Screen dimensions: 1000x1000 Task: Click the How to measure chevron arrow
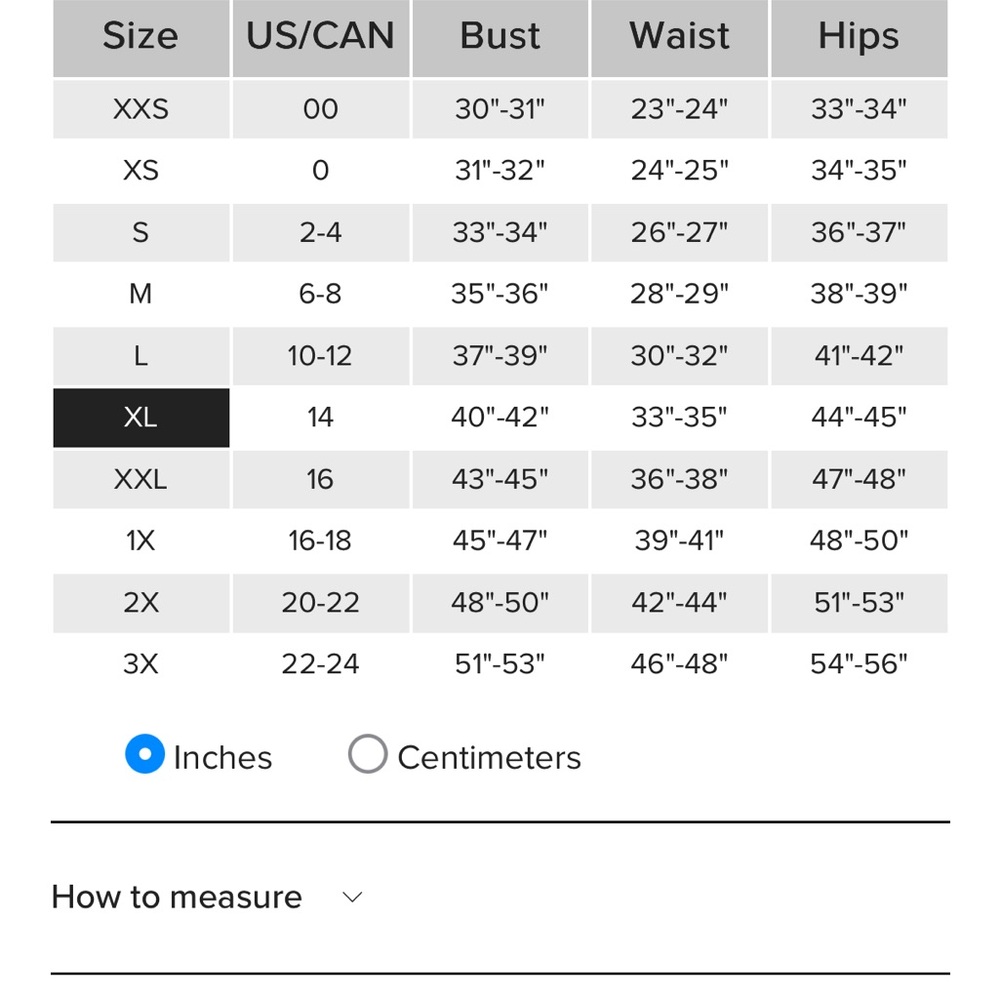[352, 897]
